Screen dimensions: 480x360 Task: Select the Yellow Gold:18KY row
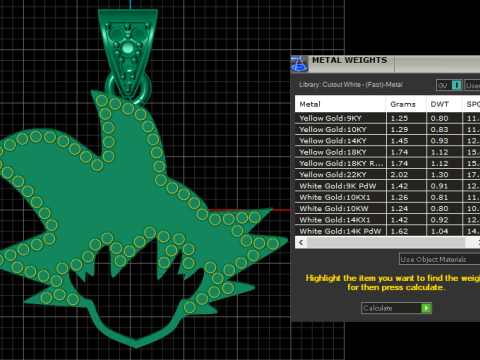pos(387,152)
